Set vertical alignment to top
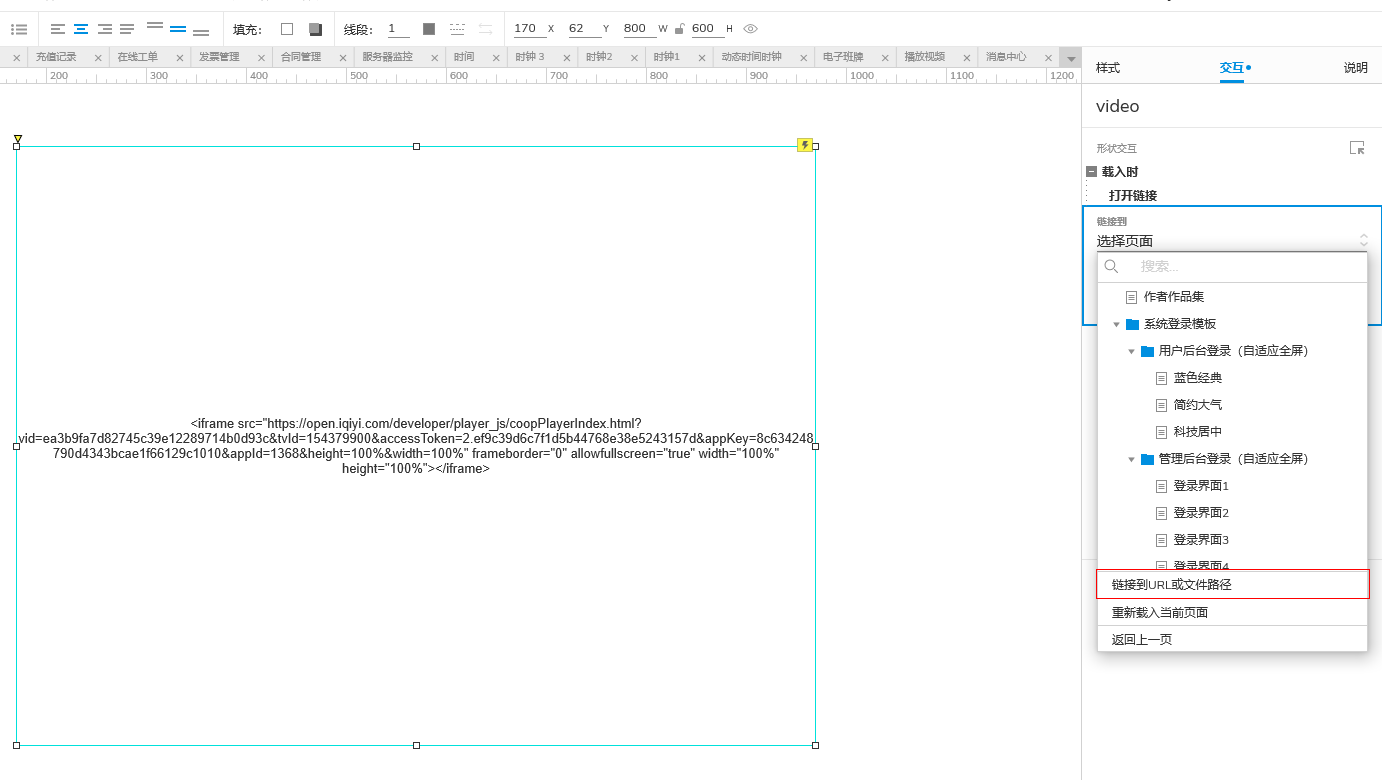The height and width of the screenshot is (780, 1382). pos(155,27)
